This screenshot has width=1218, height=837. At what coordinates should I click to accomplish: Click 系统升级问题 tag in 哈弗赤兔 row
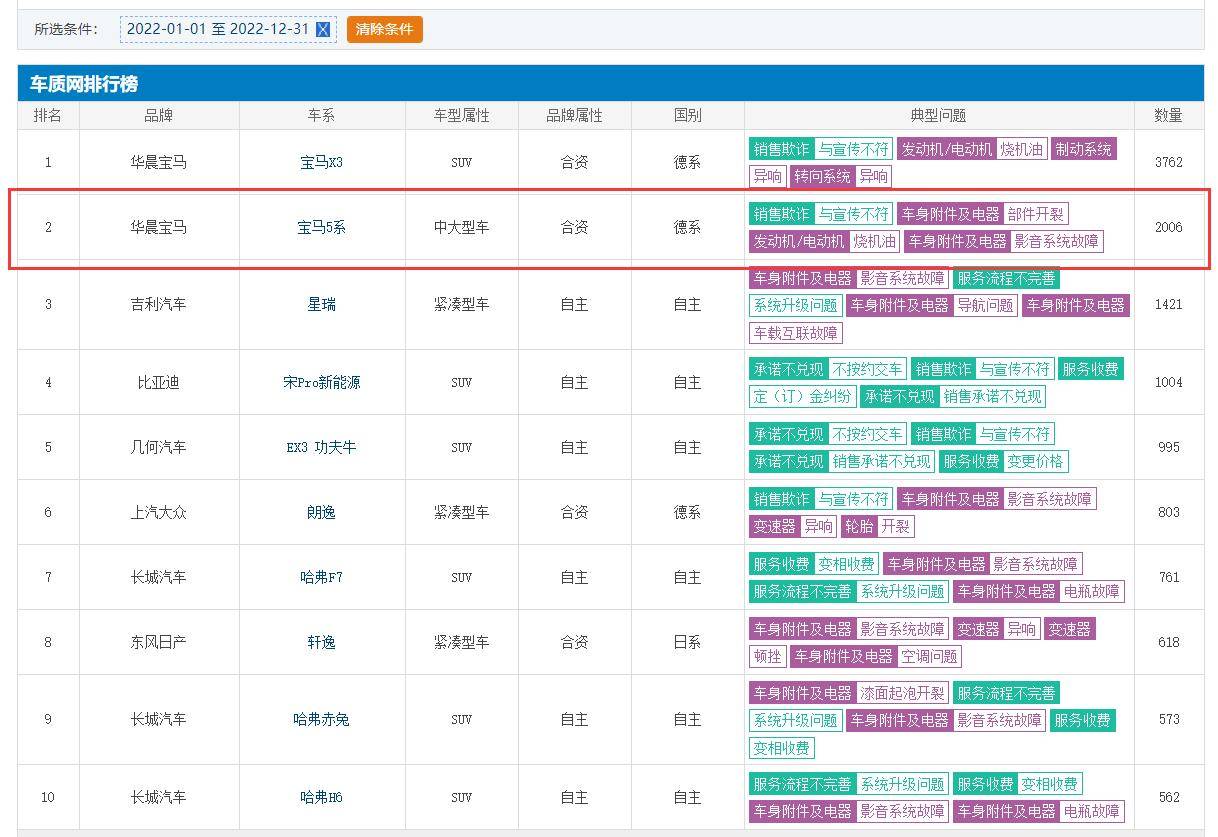796,720
